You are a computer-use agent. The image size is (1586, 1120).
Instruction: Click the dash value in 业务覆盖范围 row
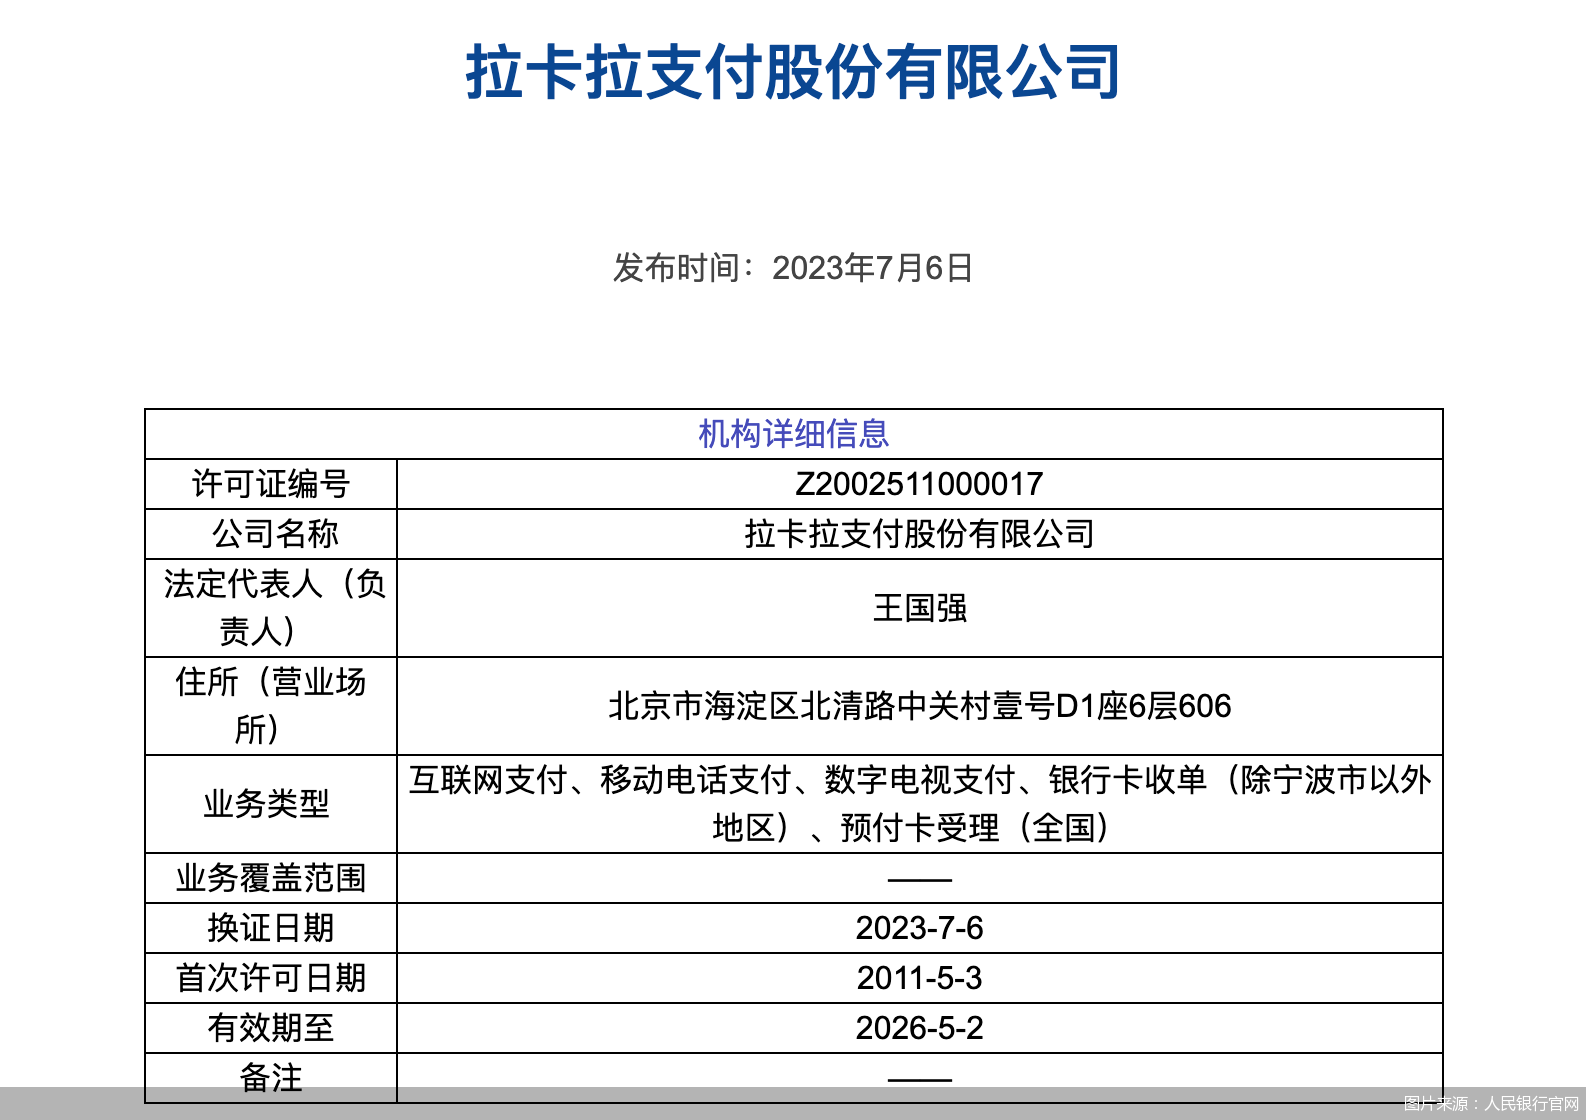[x=919, y=880]
